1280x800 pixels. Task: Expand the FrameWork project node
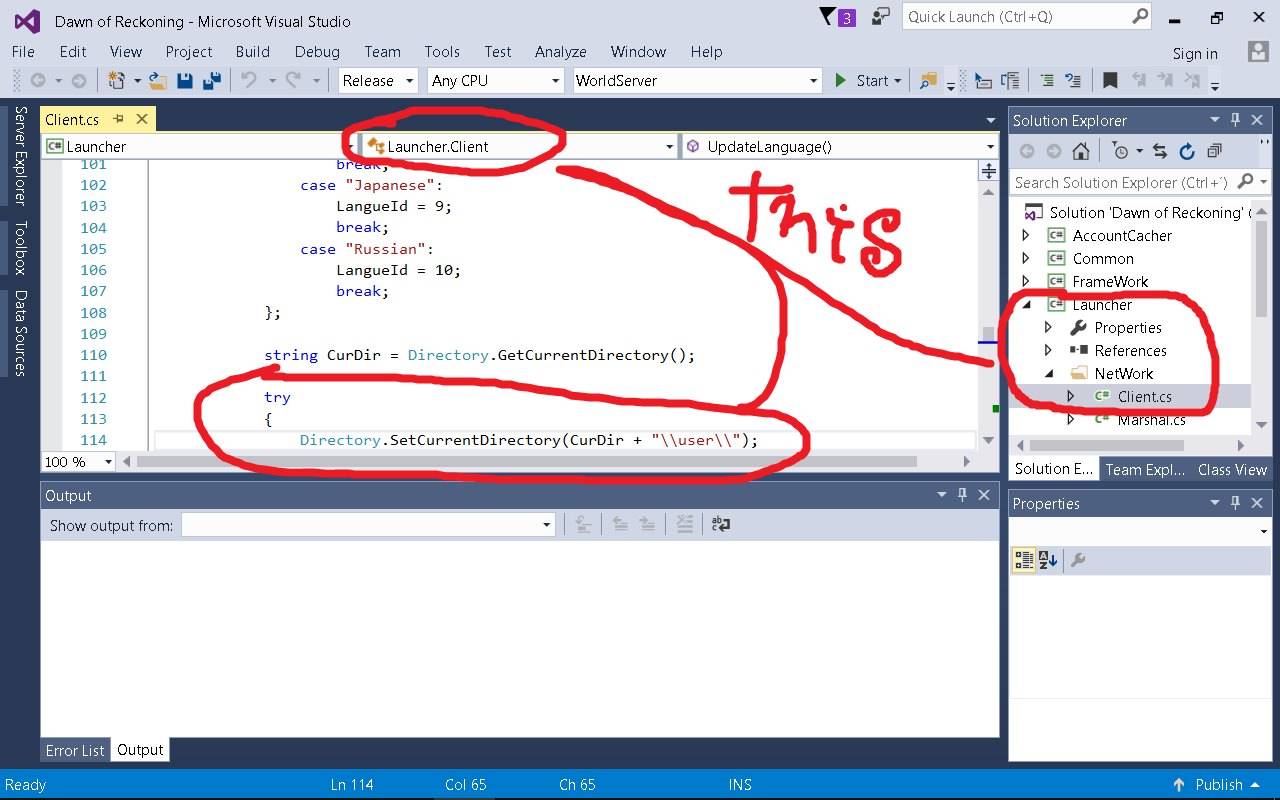(x=1026, y=281)
